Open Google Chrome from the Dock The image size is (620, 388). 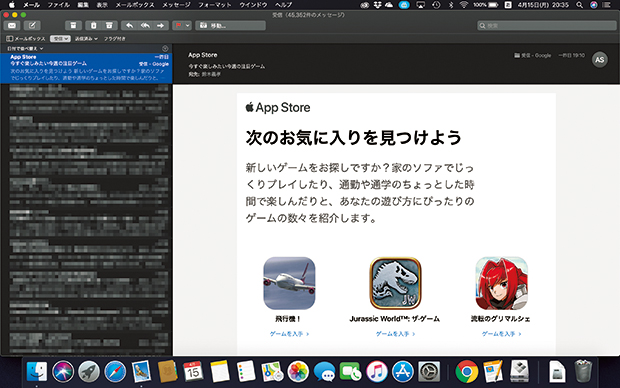click(467, 372)
